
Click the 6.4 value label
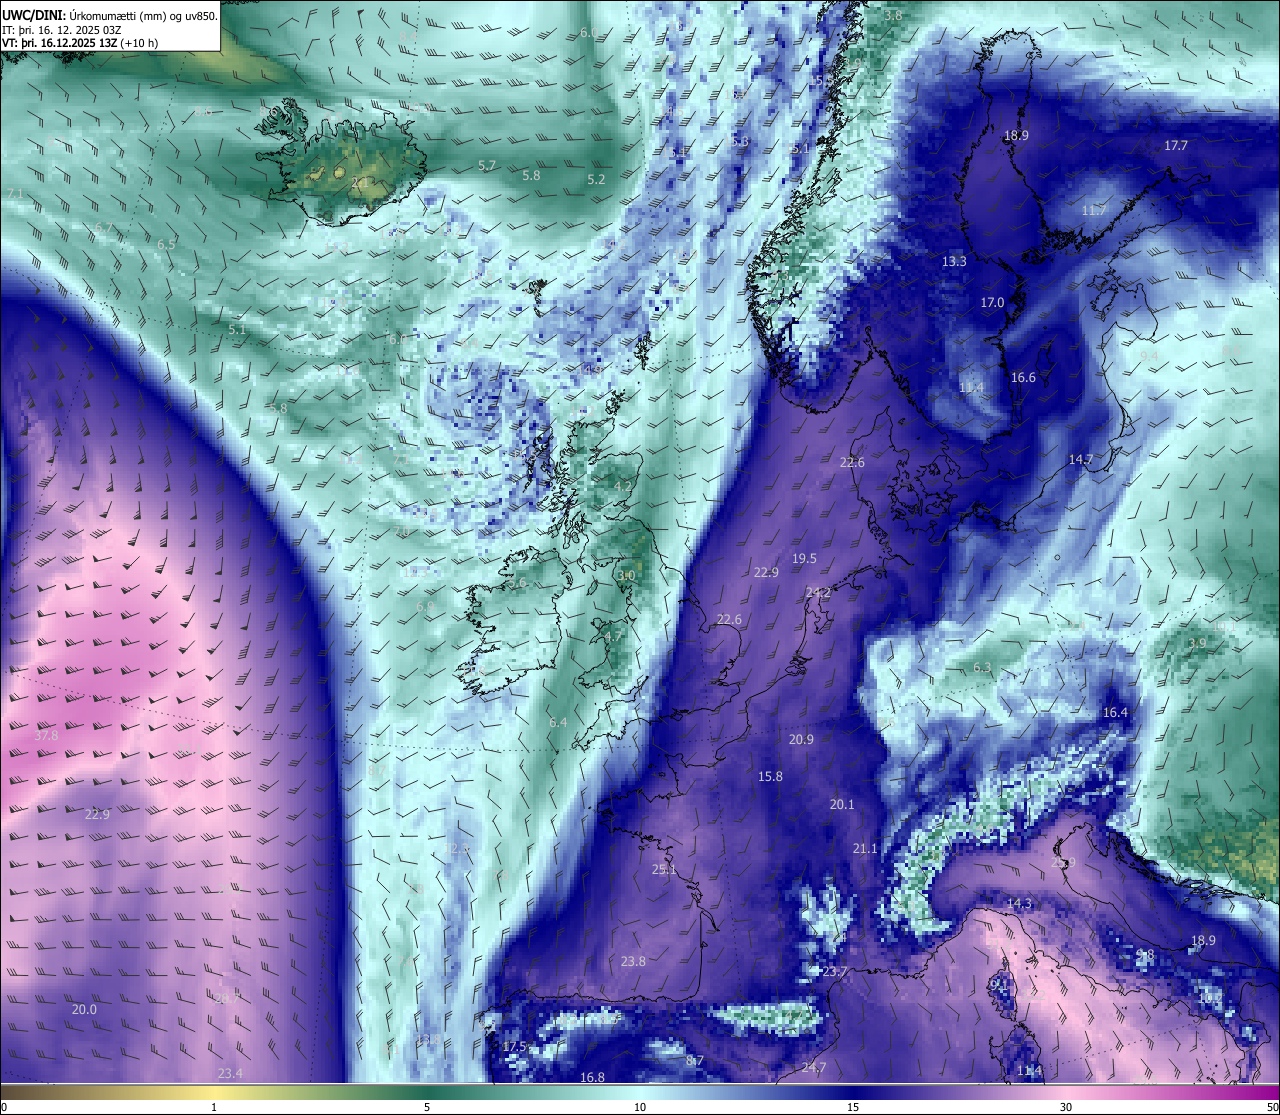coord(558,722)
